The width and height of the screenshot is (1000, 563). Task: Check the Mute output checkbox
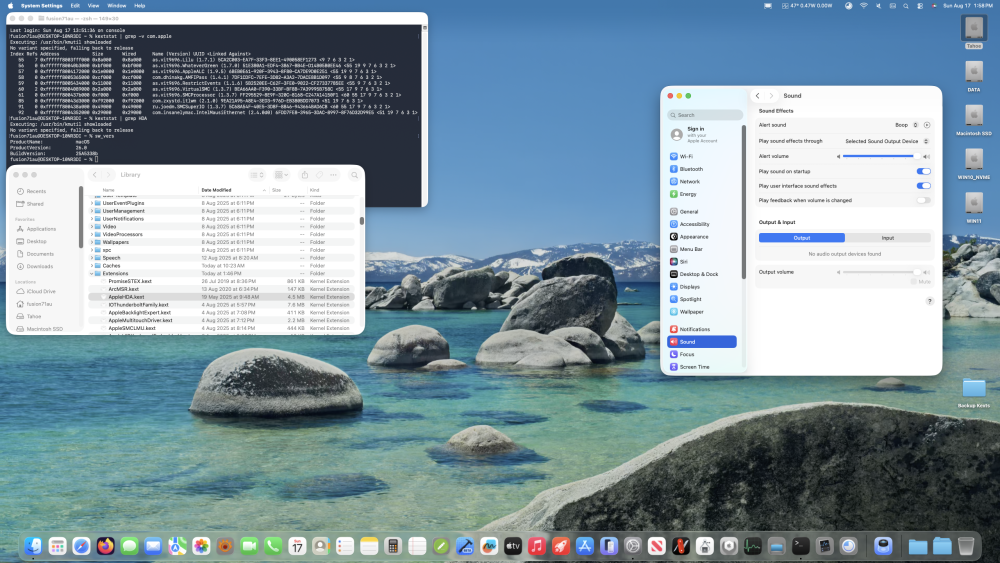(x=914, y=281)
